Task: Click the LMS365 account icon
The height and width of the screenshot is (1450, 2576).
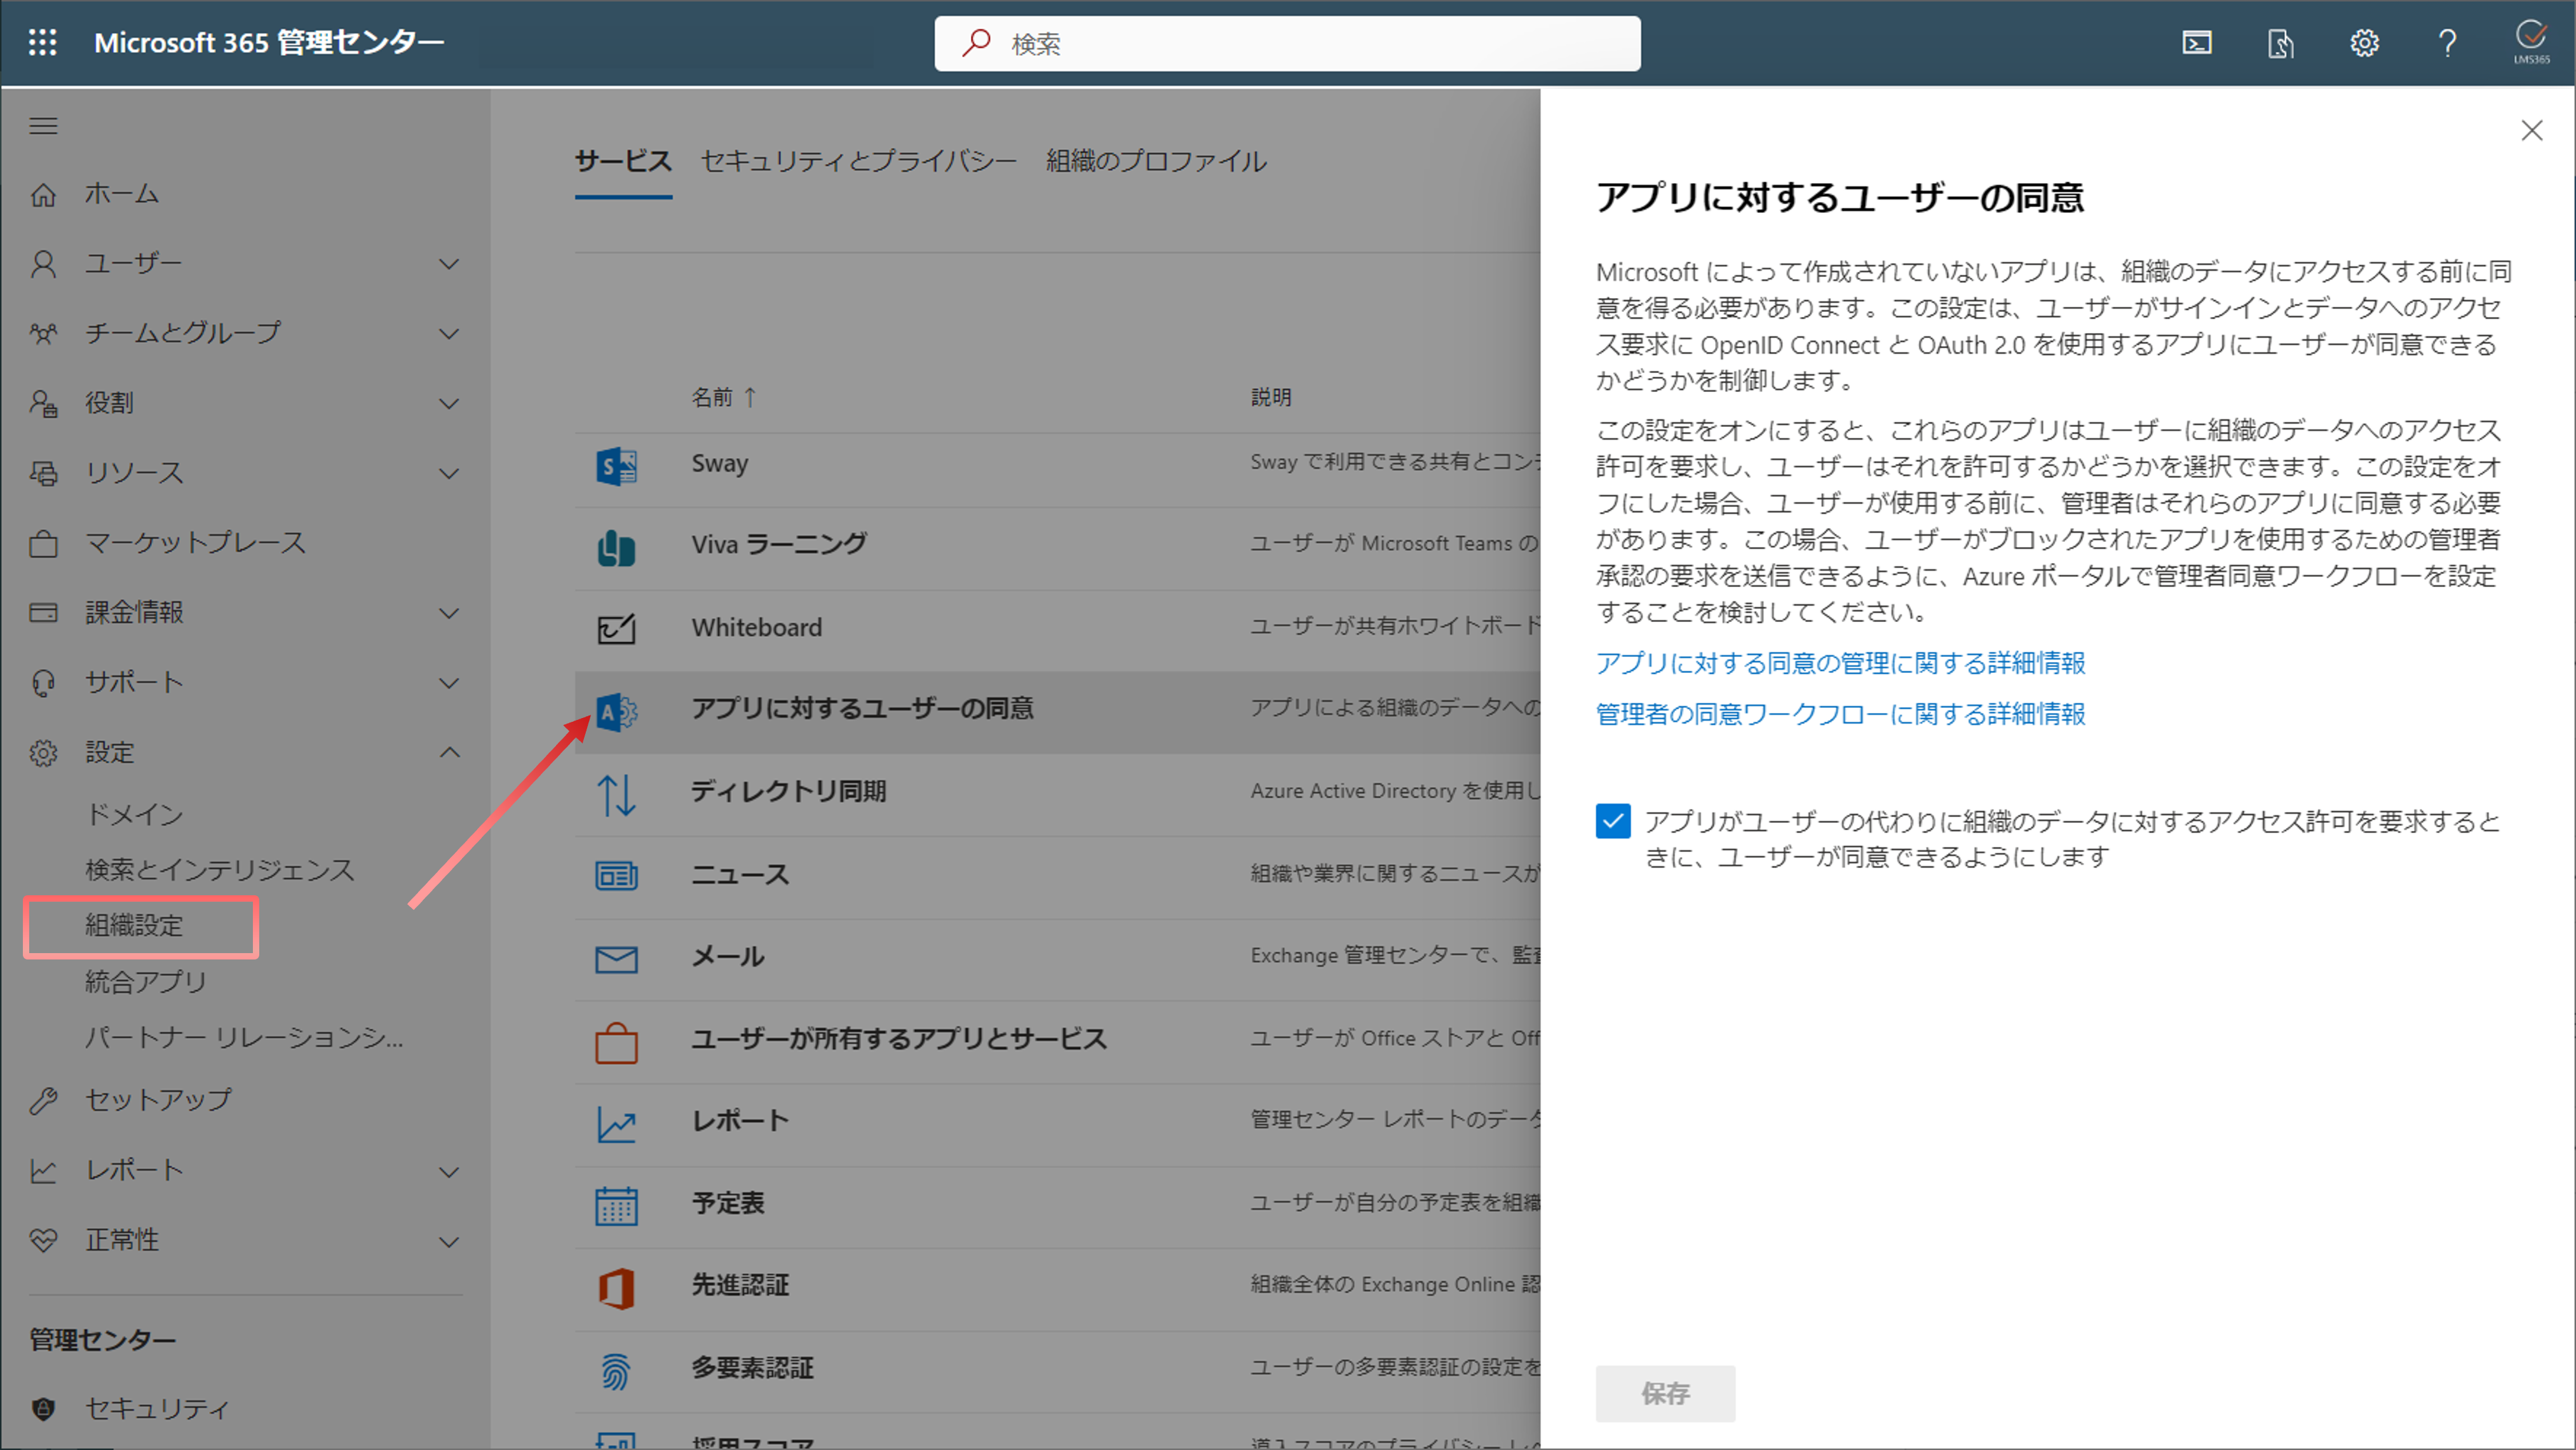Action: (x=2531, y=42)
